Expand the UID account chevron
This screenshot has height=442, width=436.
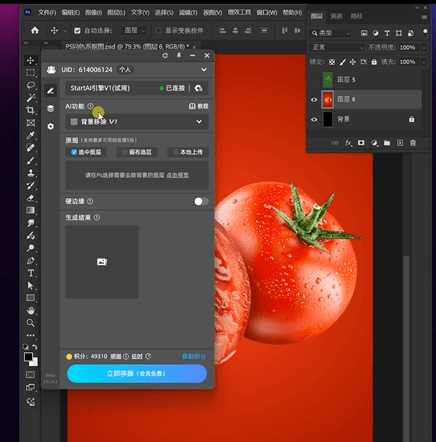click(204, 69)
